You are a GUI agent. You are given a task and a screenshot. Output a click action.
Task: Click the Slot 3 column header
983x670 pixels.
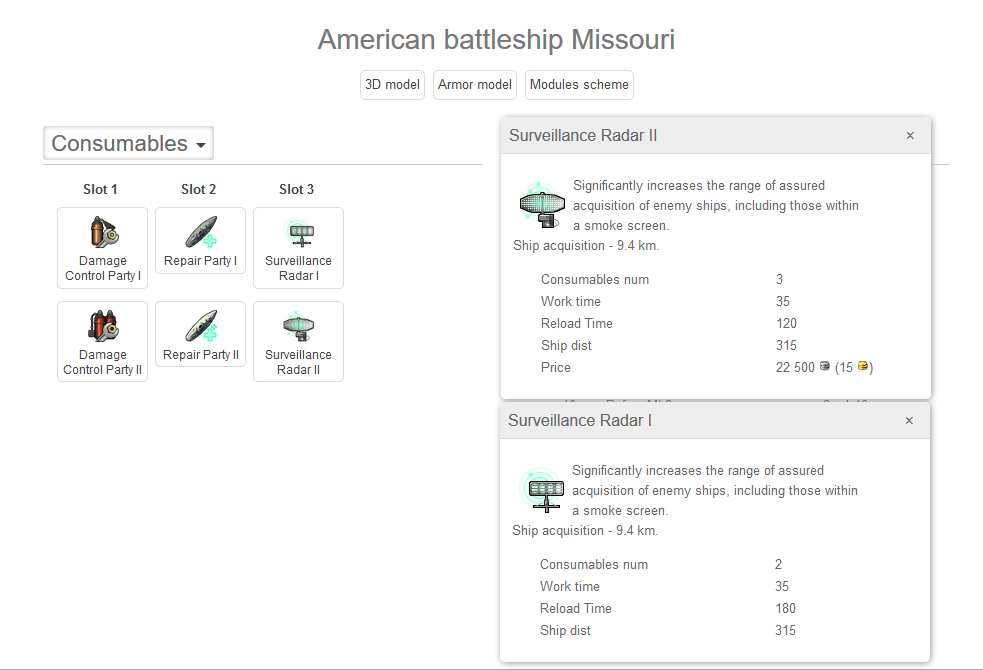pos(297,189)
